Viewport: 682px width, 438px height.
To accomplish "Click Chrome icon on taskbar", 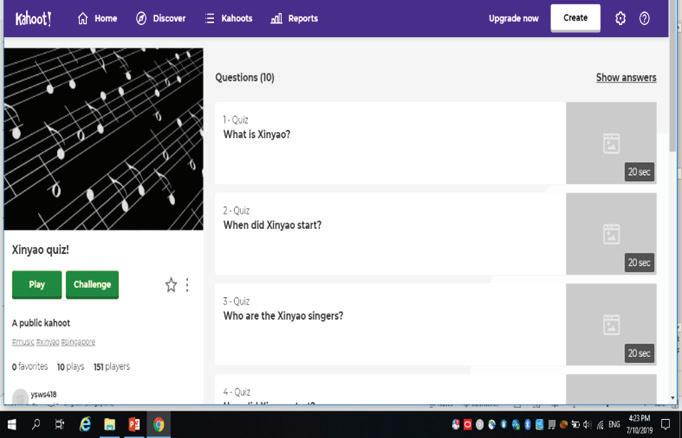I will click(x=159, y=424).
